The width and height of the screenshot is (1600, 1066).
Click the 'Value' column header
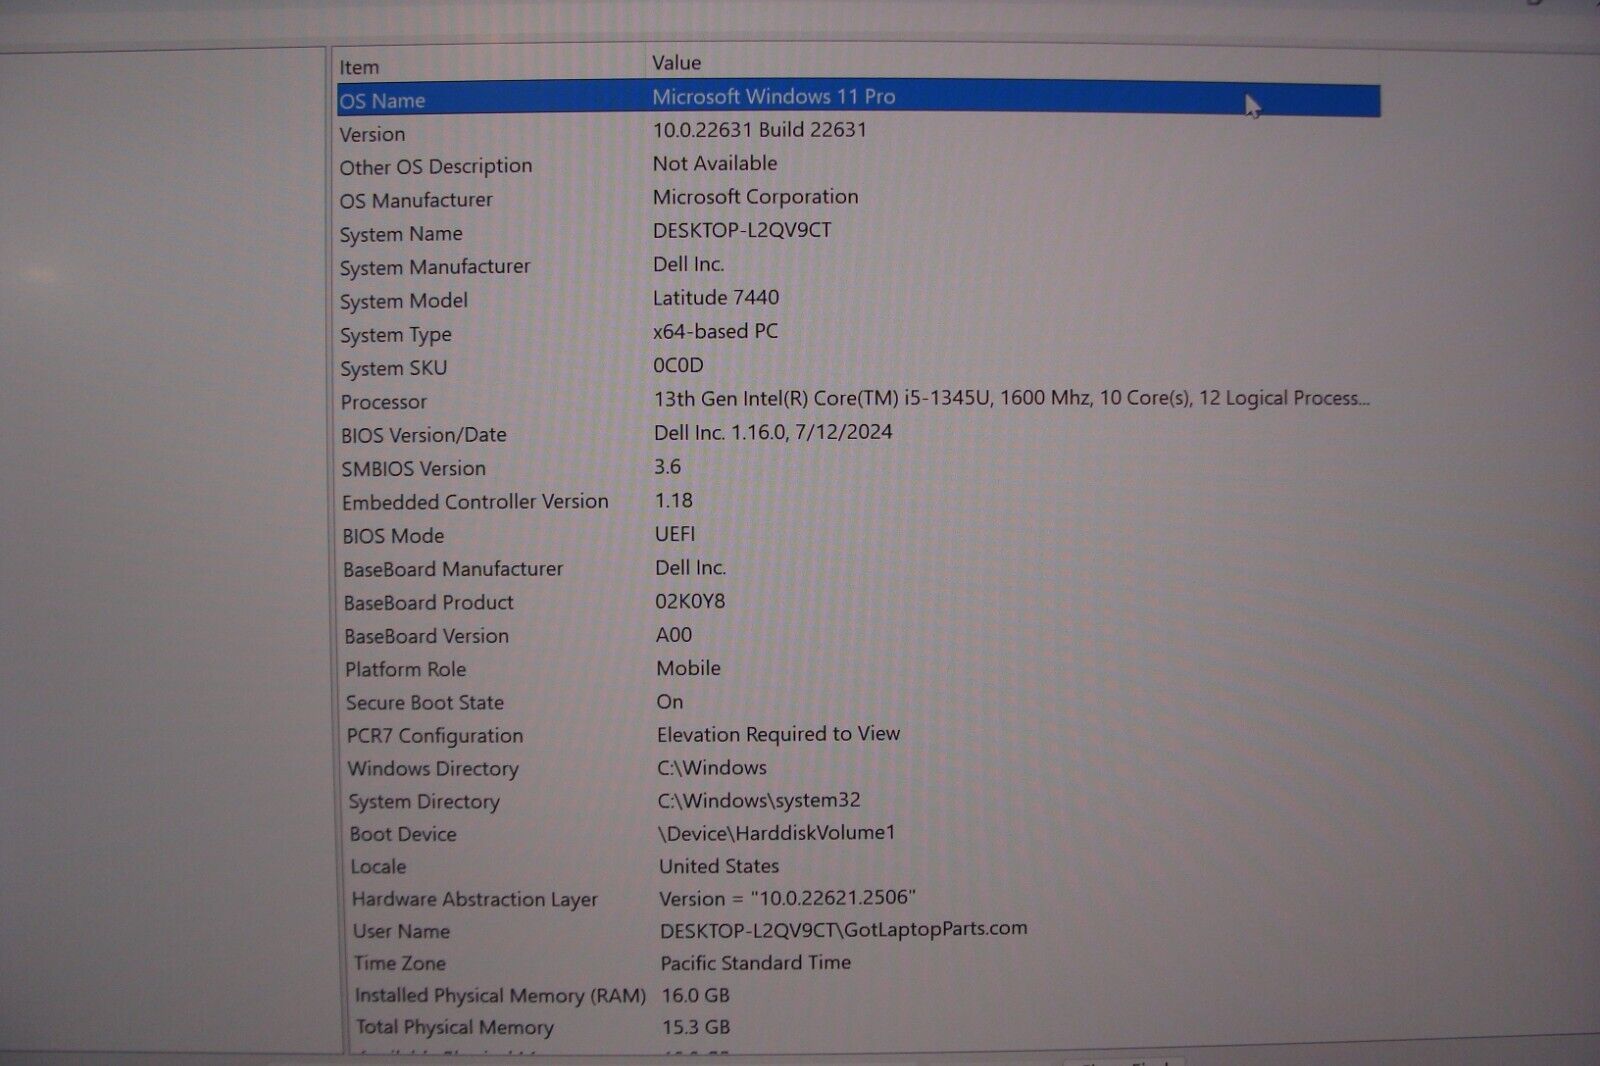(677, 62)
